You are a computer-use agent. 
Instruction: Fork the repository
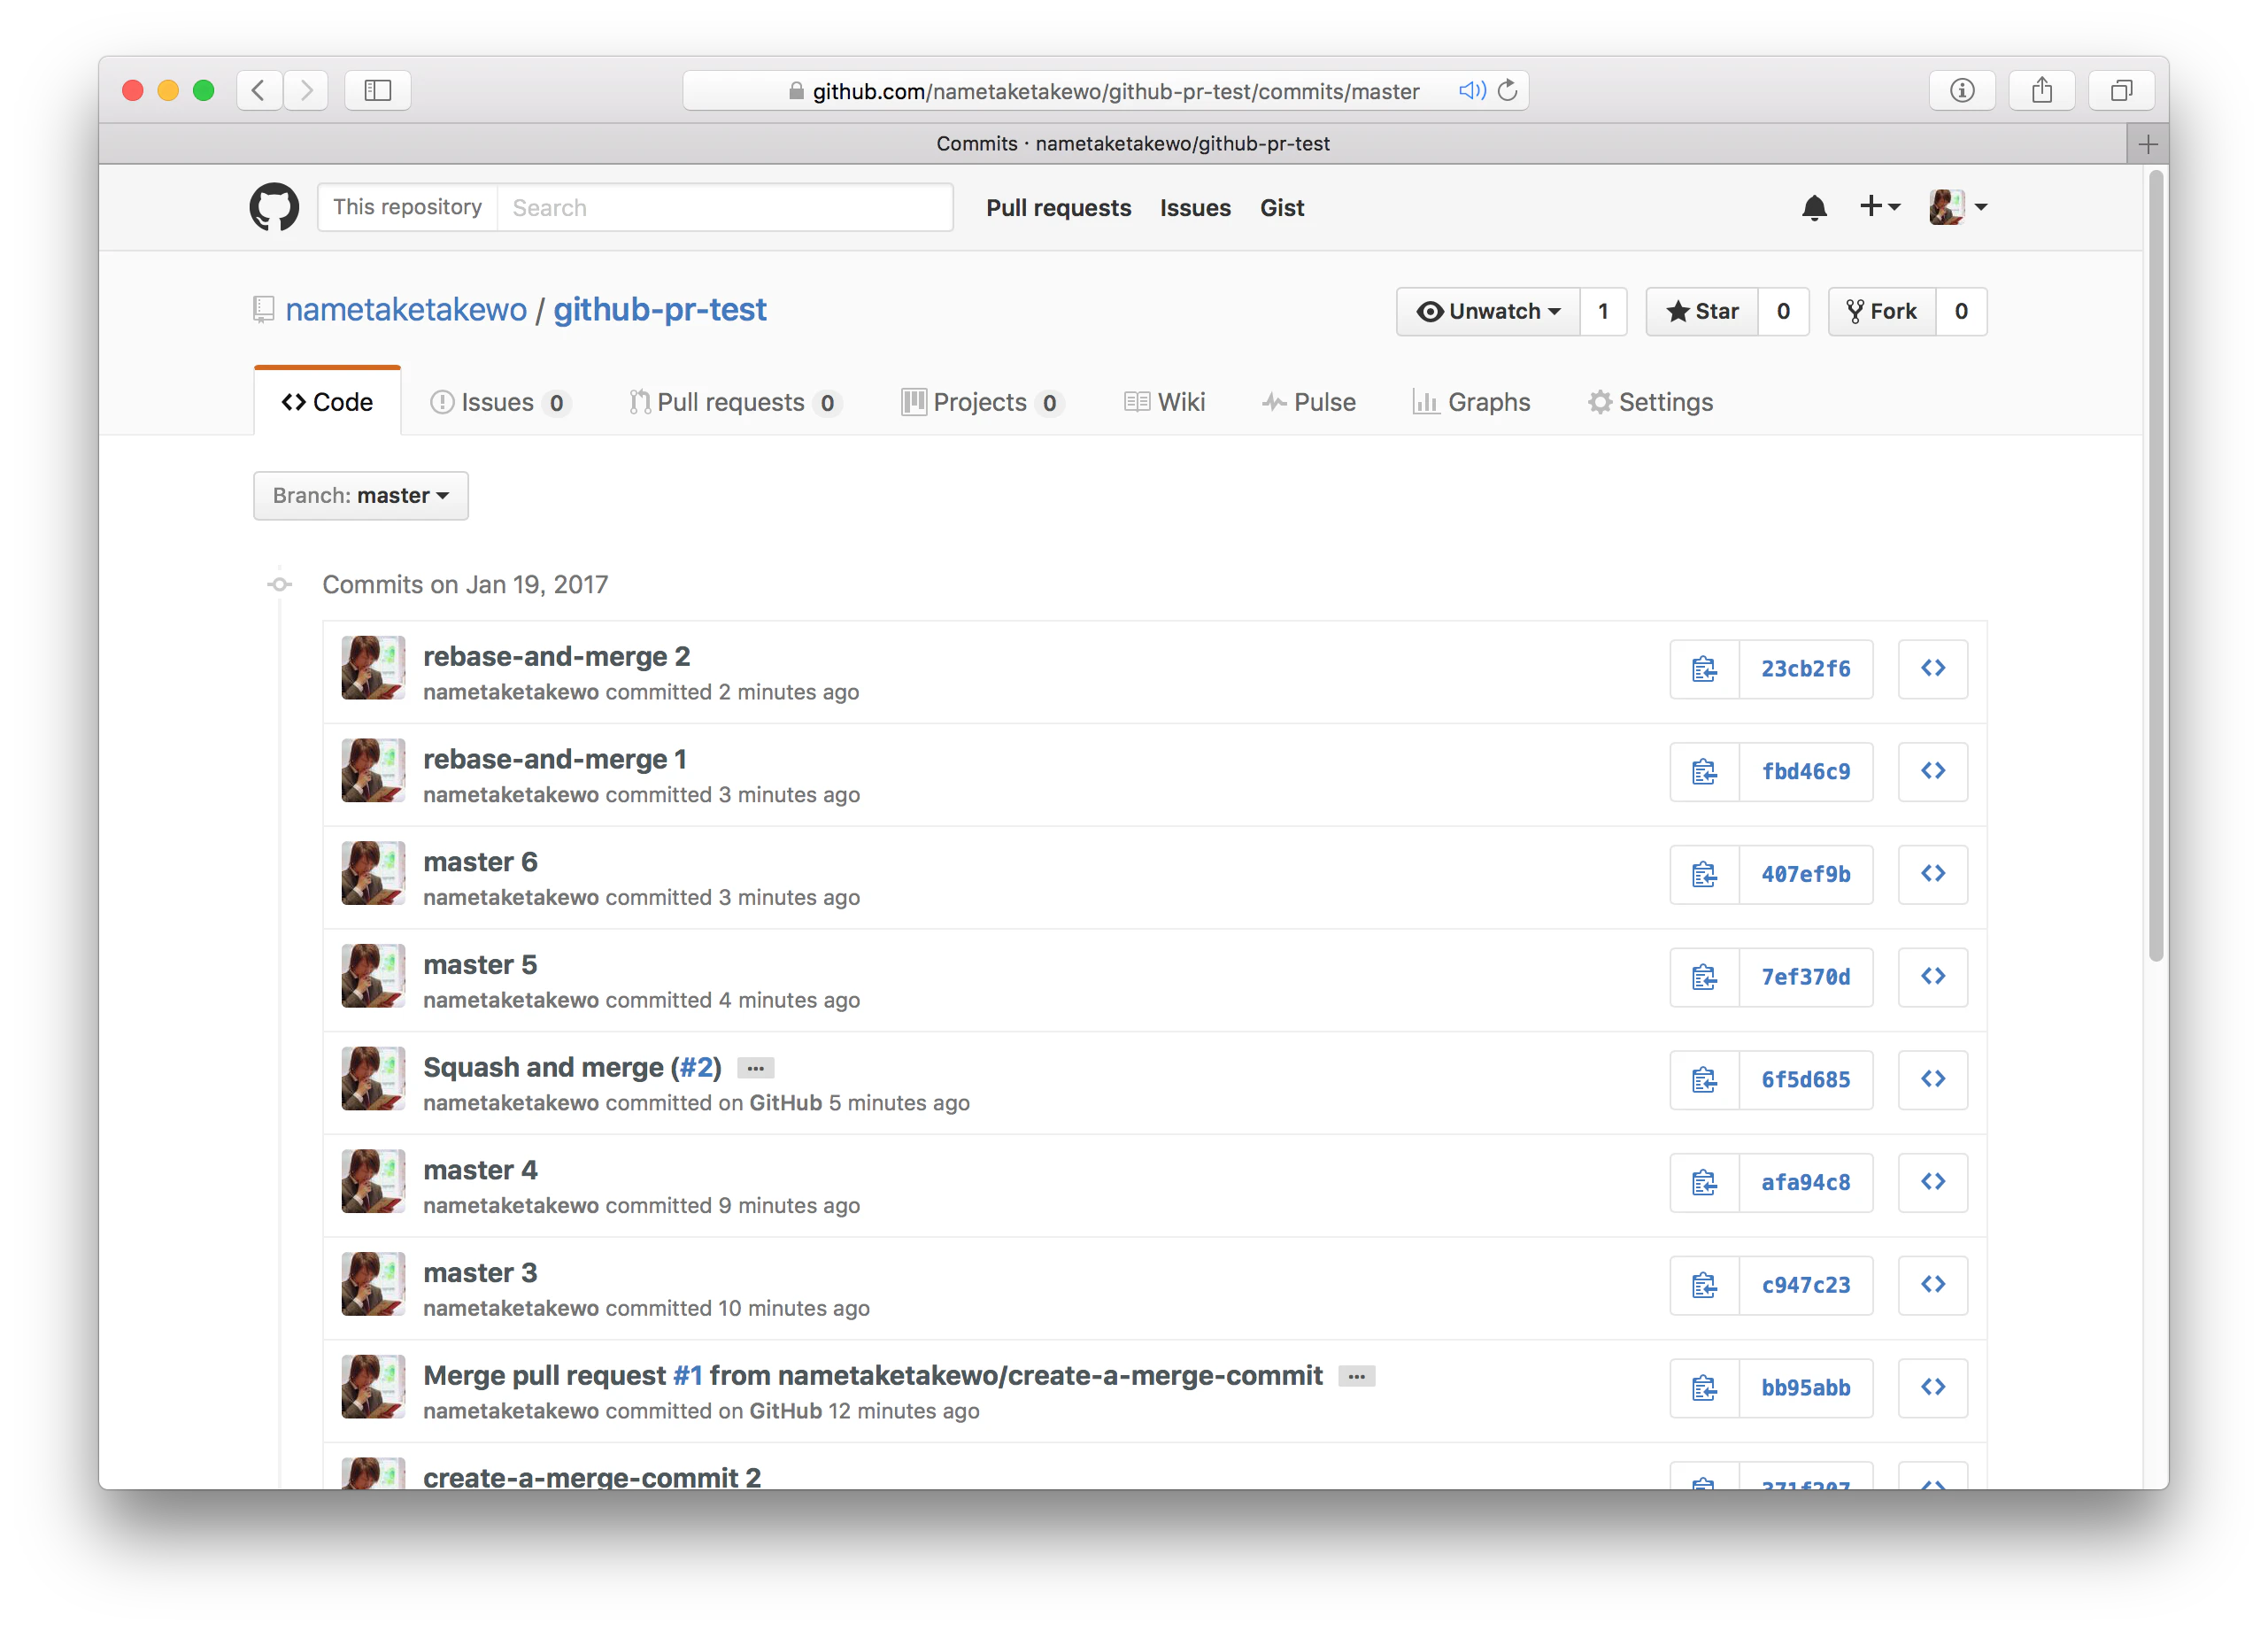[1882, 312]
